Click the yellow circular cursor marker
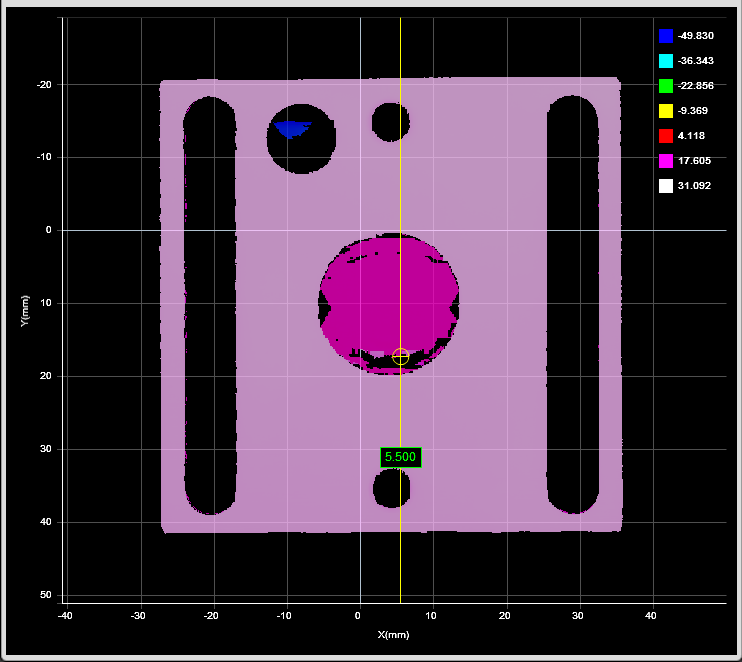742x662 pixels. coord(400,356)
